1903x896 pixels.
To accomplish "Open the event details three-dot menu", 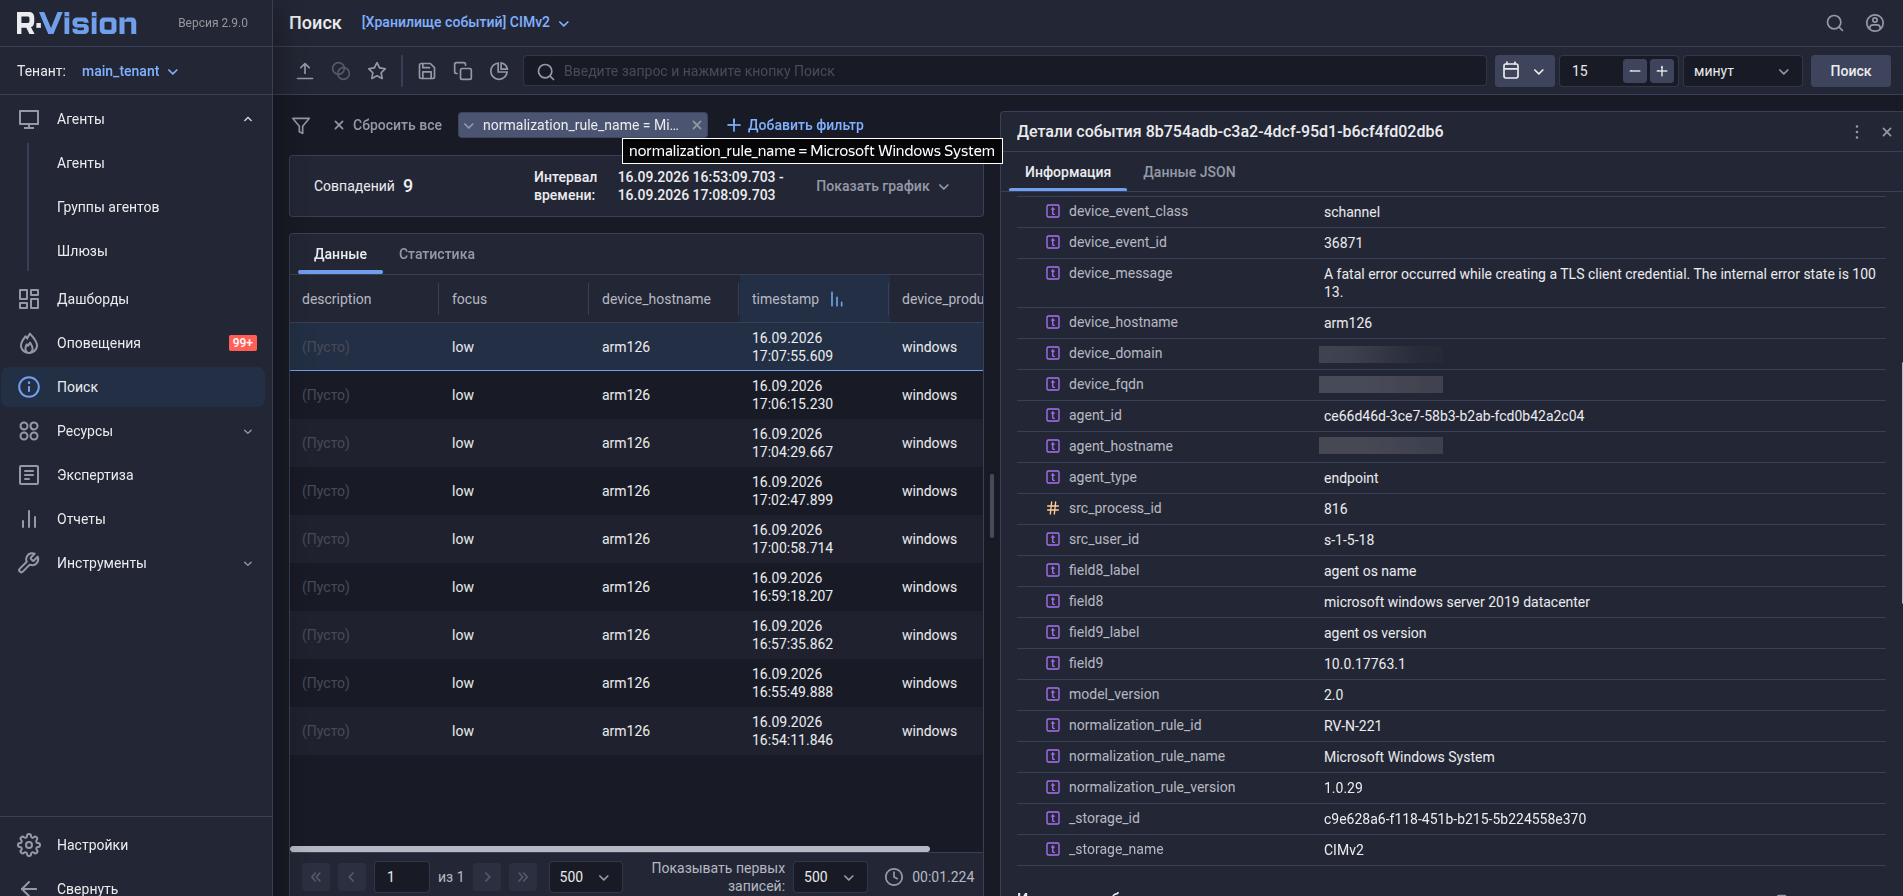I will [1857, 132].
